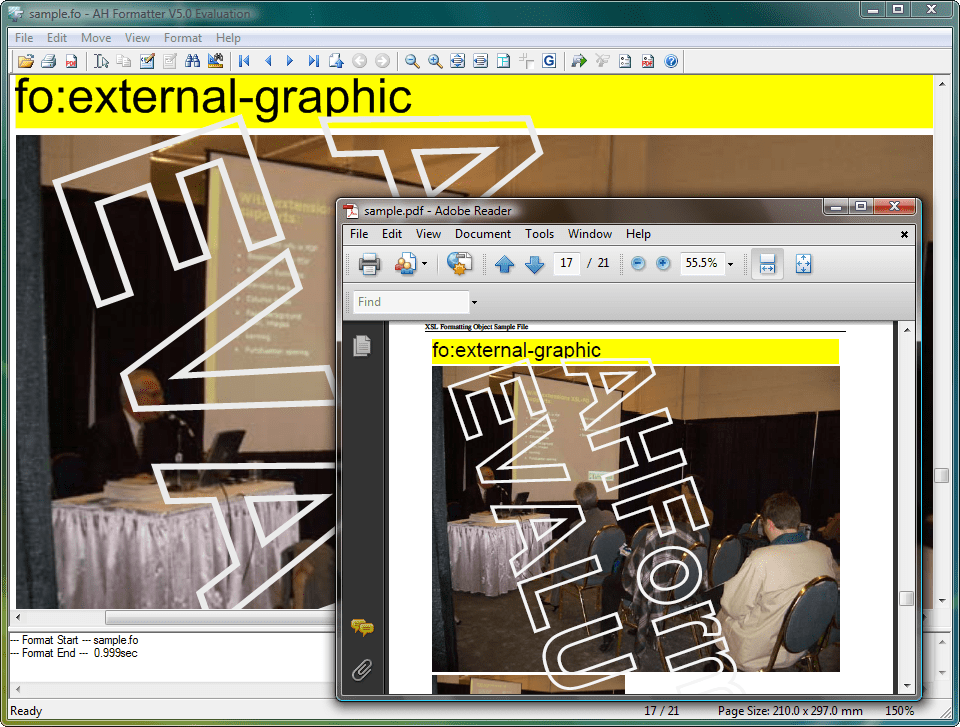Click the Adobe Reader vertical scrollbar thumb

907,598
